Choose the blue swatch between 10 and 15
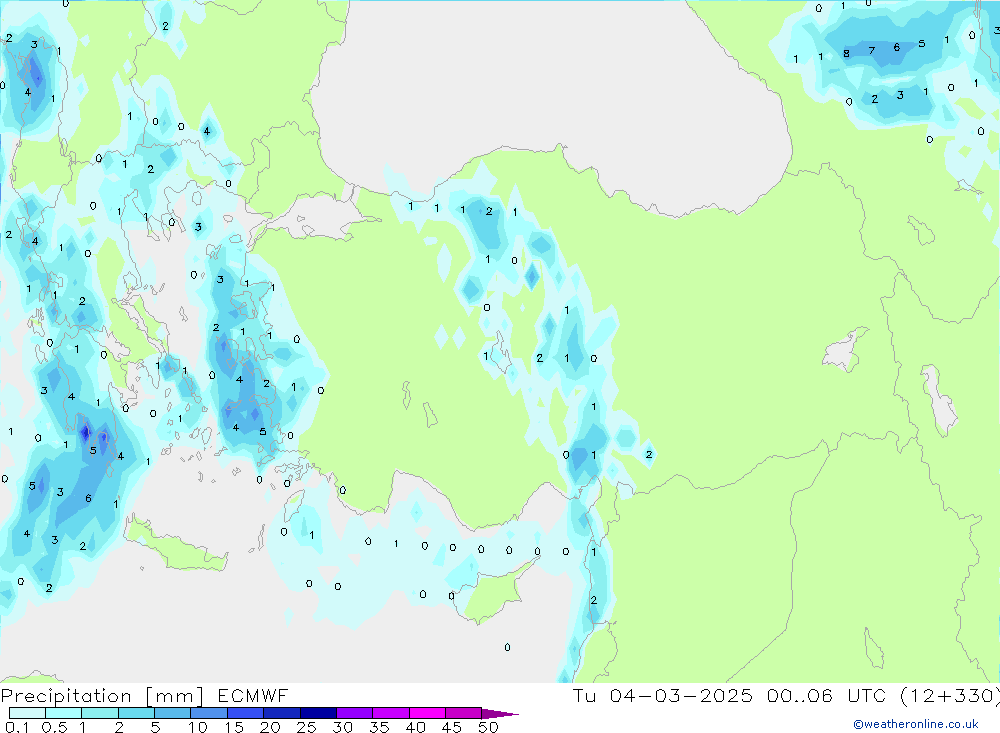The height and width of the screenshot is (733, 1000). click(x=209, y=713)
